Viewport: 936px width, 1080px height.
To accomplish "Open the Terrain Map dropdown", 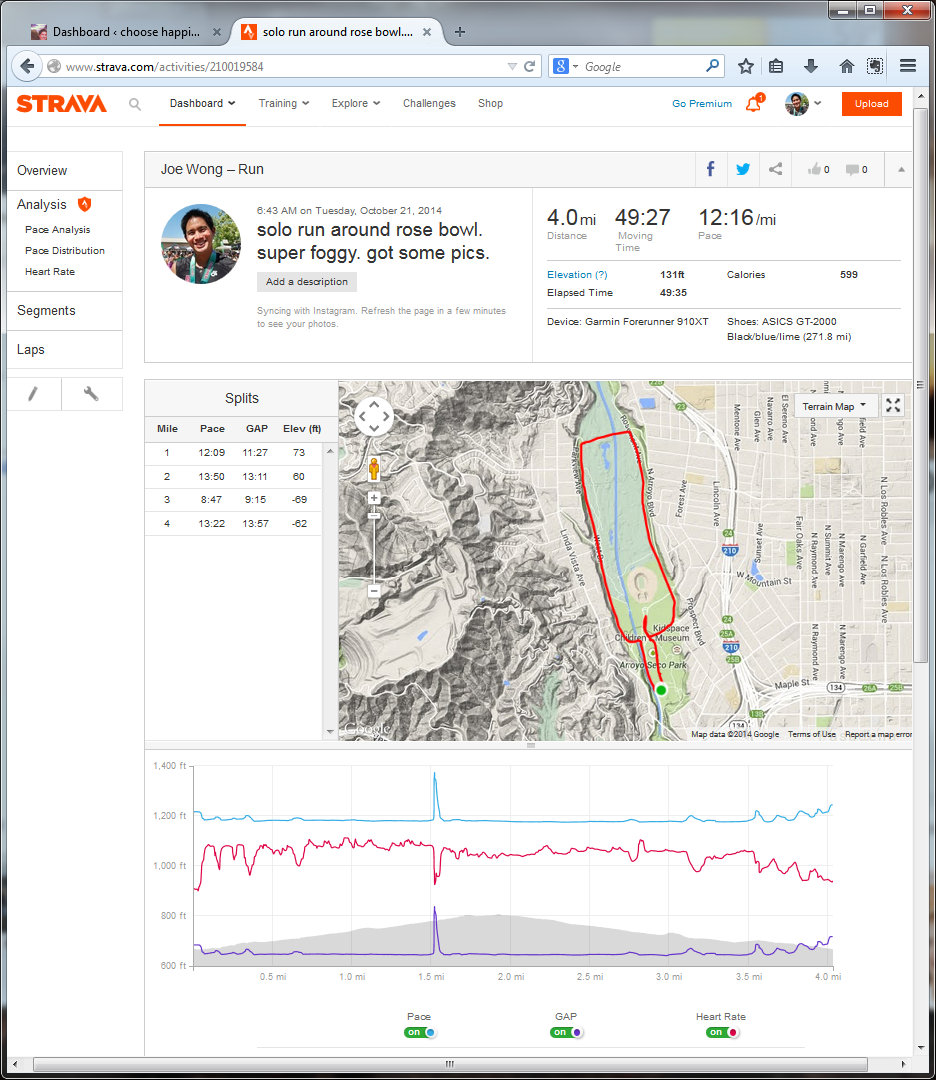I will [834, 406].
